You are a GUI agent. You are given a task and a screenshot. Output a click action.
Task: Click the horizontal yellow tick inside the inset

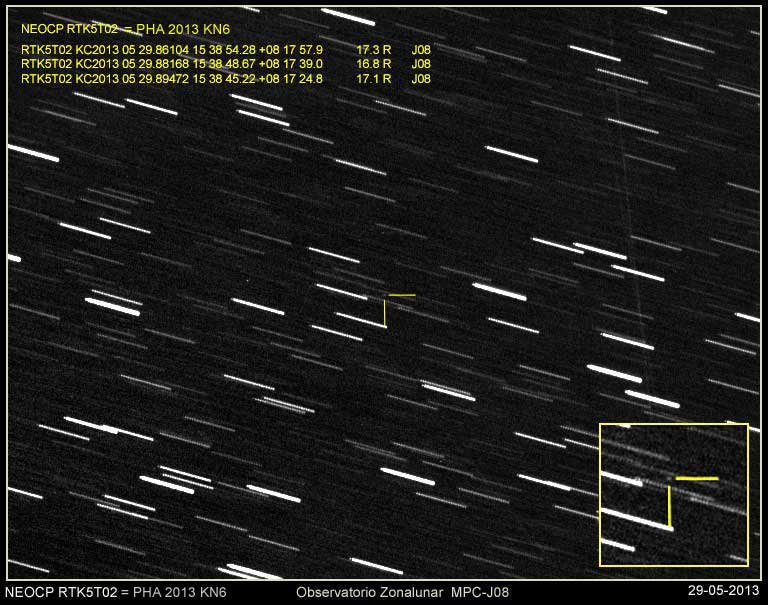click(x=697, y=479)
